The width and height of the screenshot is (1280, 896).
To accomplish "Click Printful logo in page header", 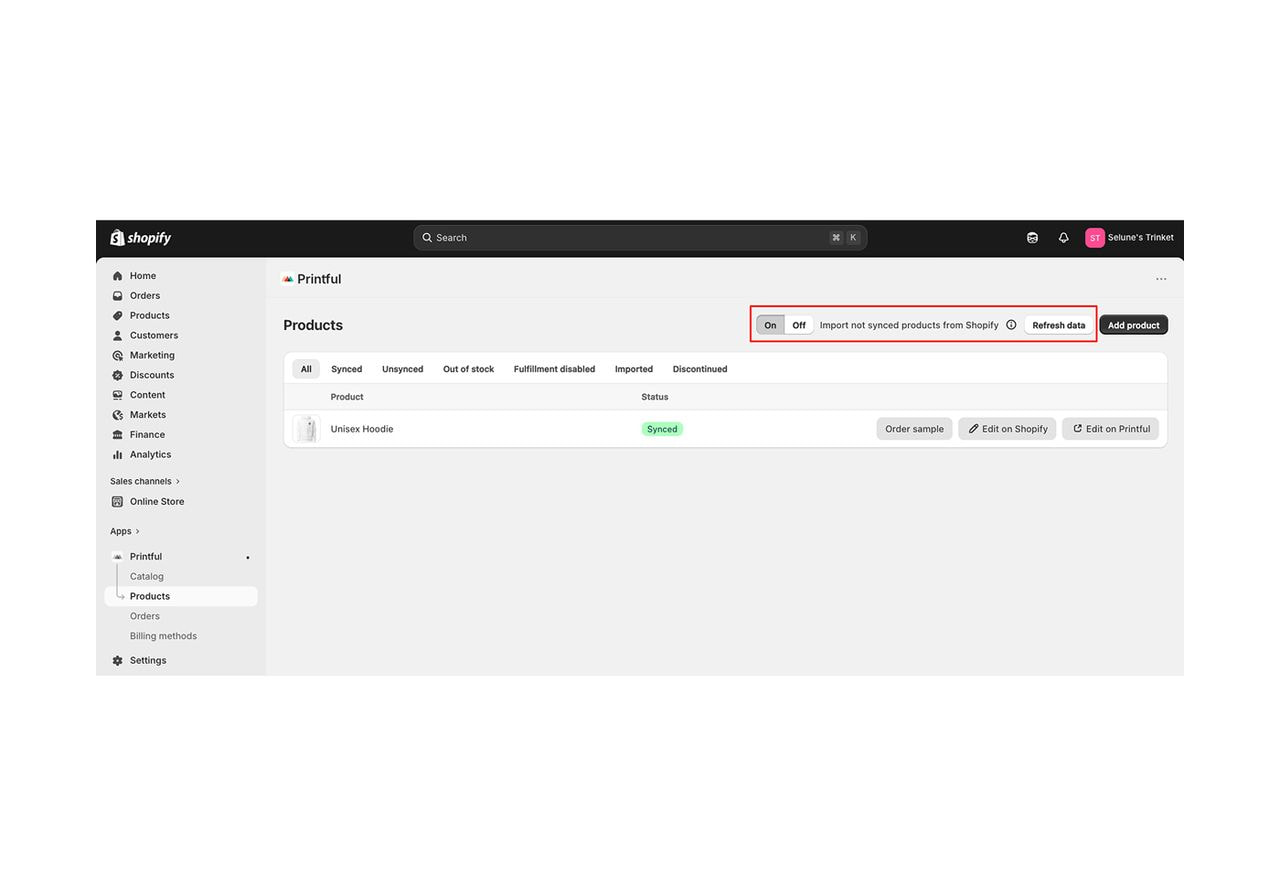I will [288, 280].
